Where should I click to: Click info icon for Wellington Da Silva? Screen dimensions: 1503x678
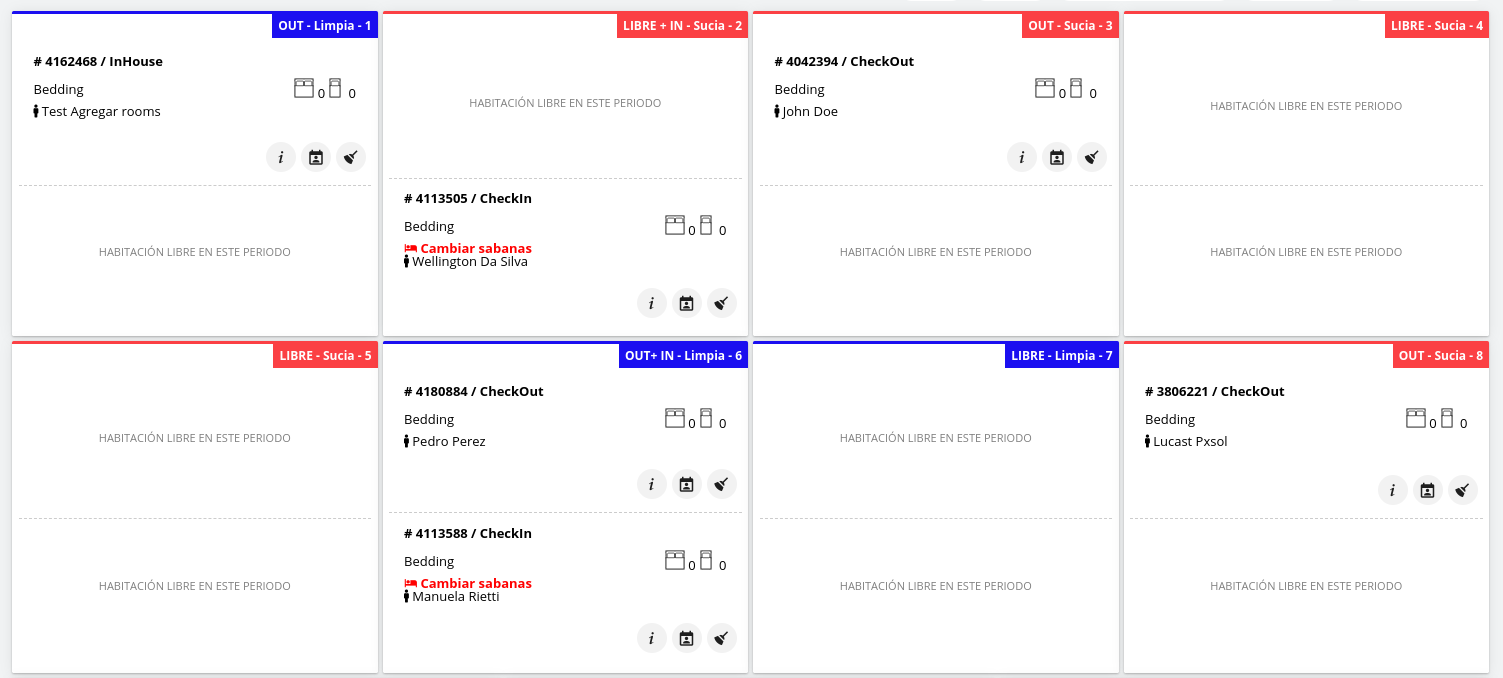tap(652, 303)
